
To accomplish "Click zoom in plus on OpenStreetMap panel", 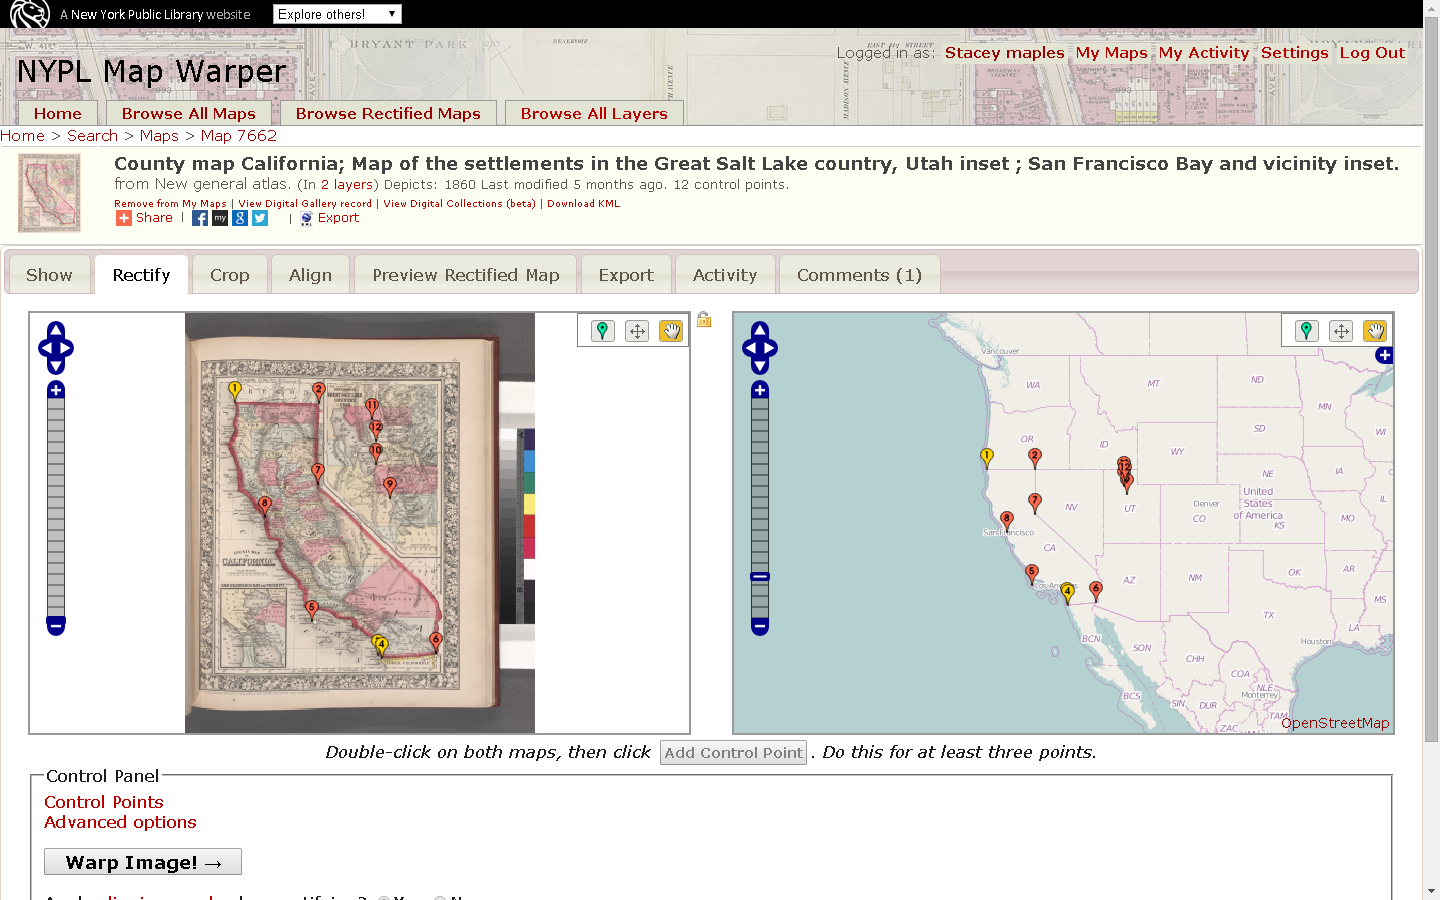I will (760, 390).
